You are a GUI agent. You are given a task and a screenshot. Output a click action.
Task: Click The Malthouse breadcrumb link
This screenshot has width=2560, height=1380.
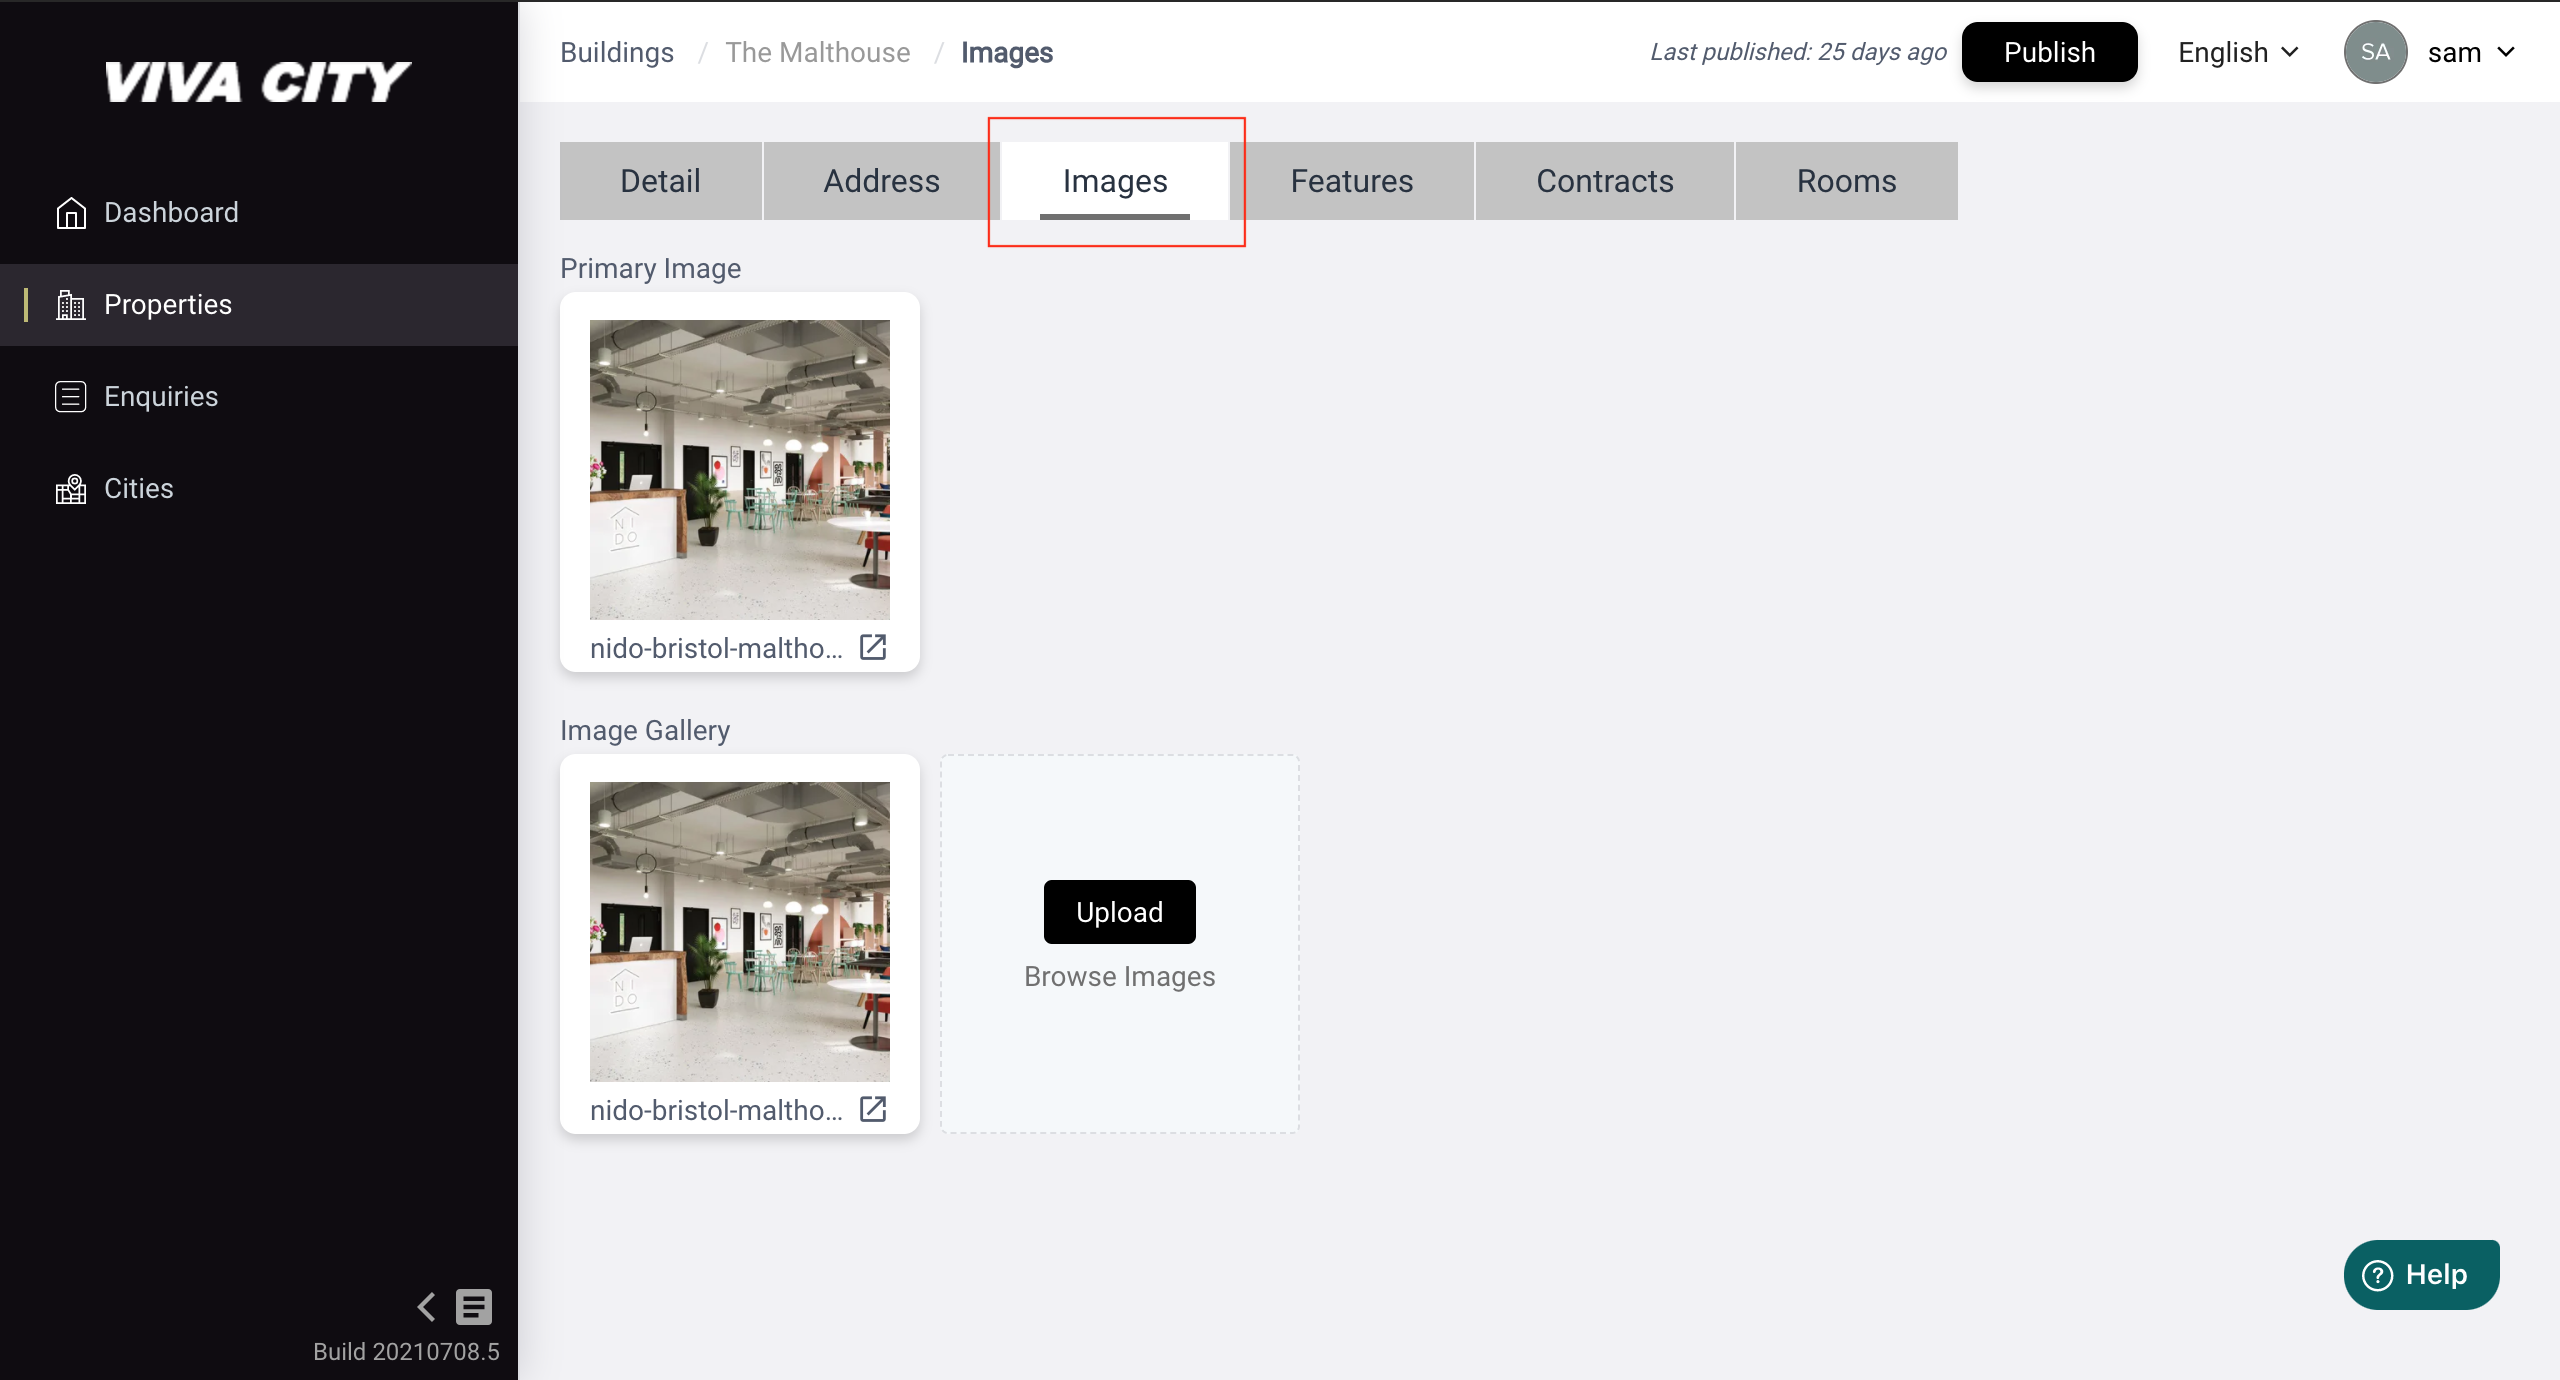(x=817, y=52)
